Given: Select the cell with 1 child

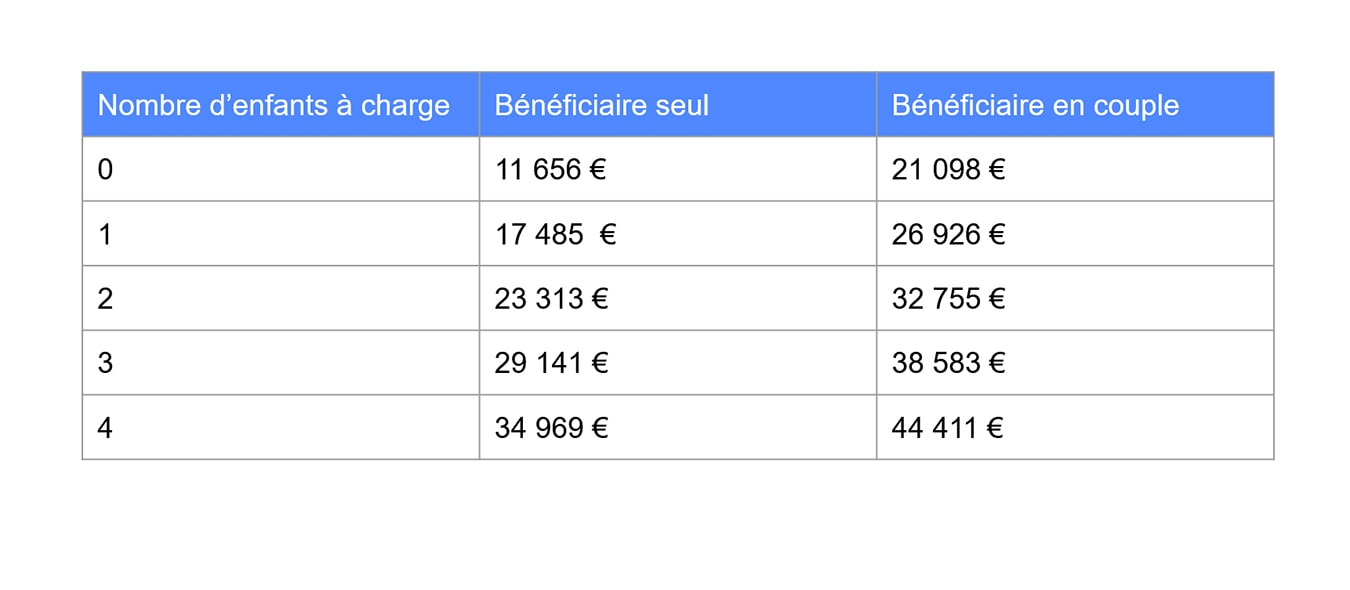Looking at the screenshot, I should [x=105, y=234].
